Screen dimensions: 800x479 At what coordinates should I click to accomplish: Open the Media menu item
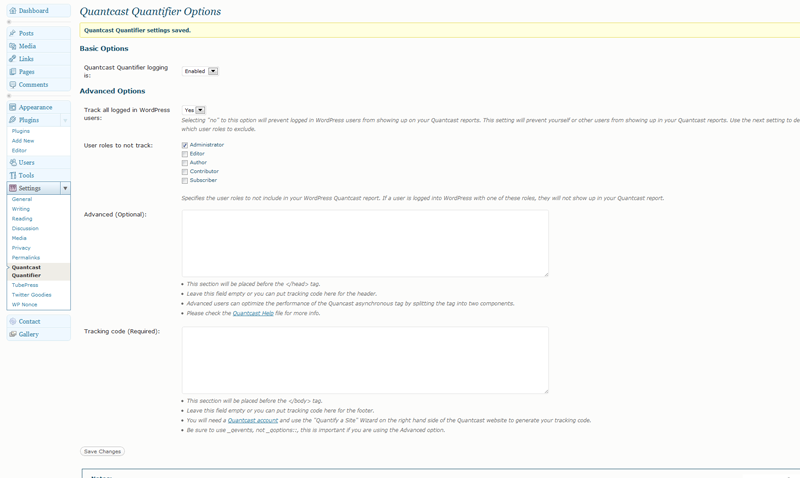pyautogui.click(x=38, y=46)
